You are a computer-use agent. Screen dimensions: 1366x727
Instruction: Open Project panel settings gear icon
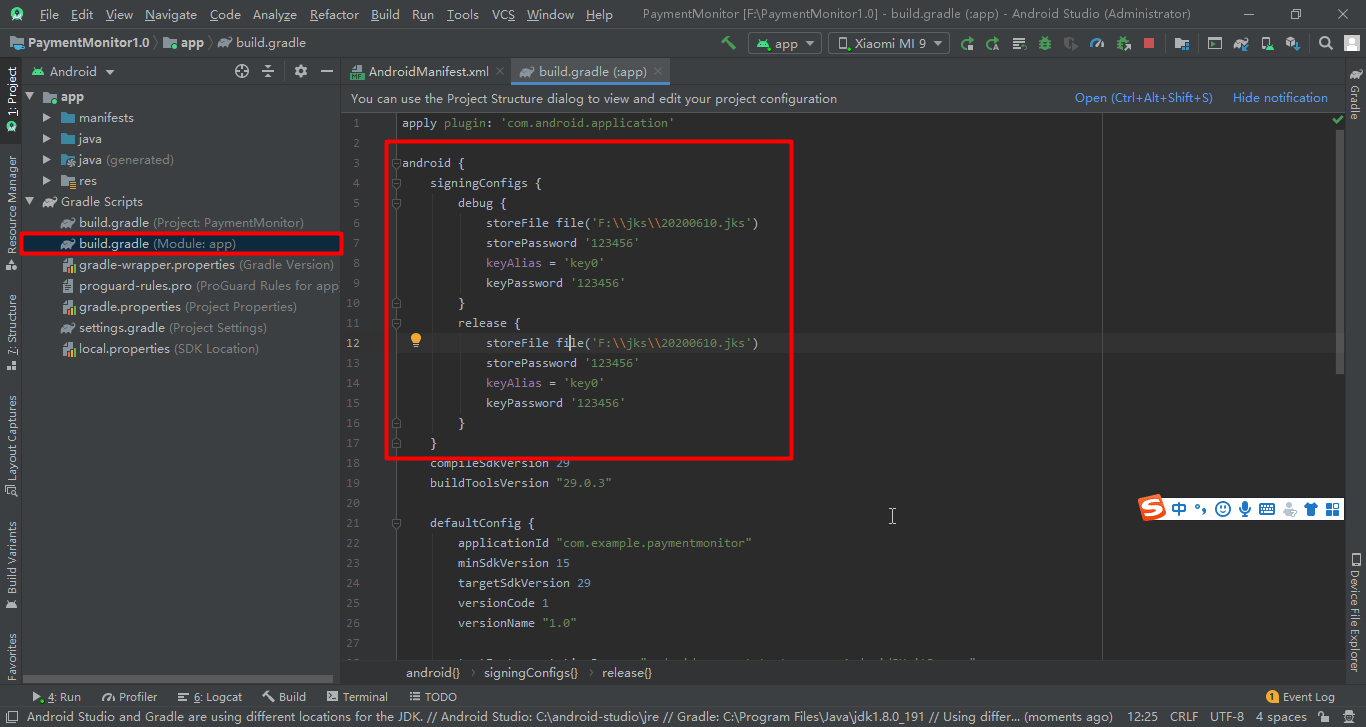coord(301,71)
